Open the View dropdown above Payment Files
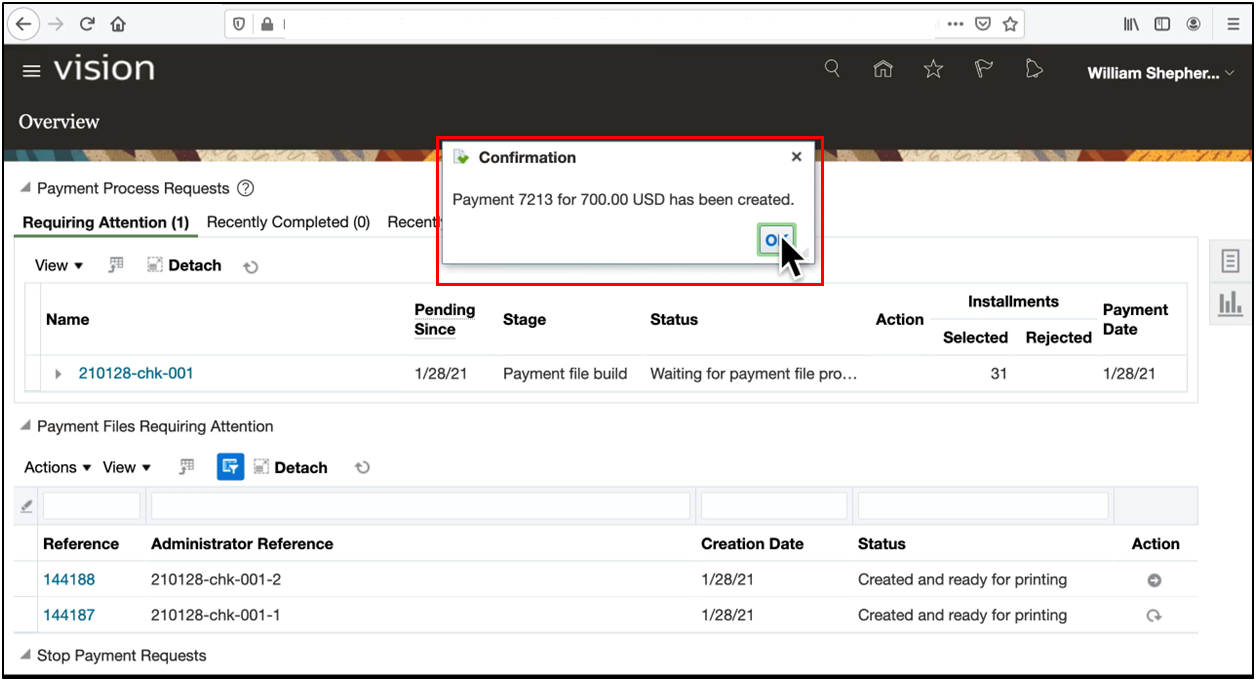This screenshot has height=680, width=1256. [120, 467]
